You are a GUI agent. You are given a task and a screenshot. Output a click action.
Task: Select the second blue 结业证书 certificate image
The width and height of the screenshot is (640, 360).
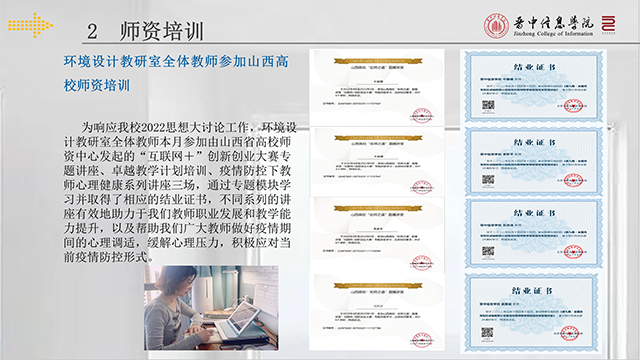point(533,162)
